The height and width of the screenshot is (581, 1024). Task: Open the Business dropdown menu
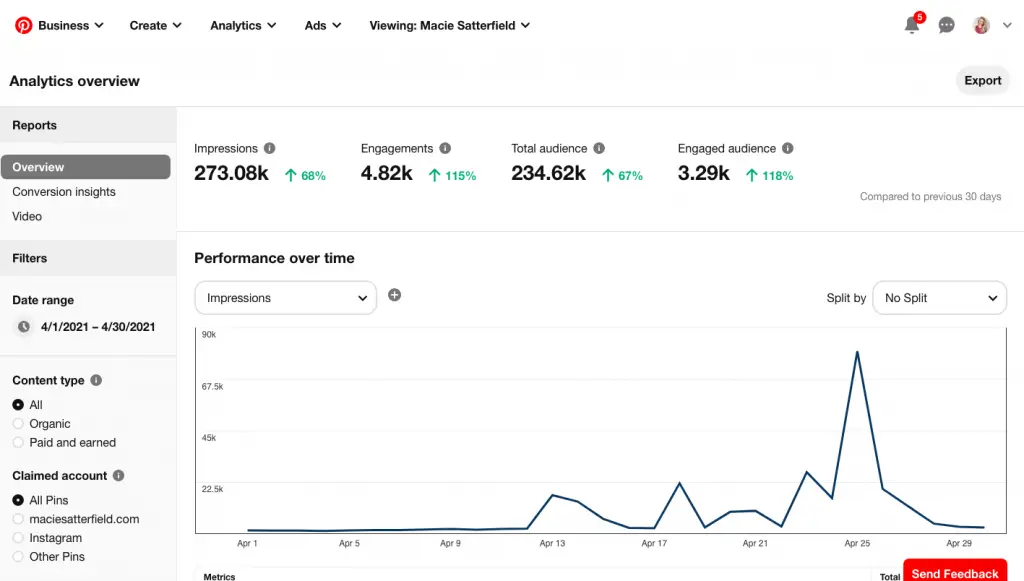[x=71, y=25]
